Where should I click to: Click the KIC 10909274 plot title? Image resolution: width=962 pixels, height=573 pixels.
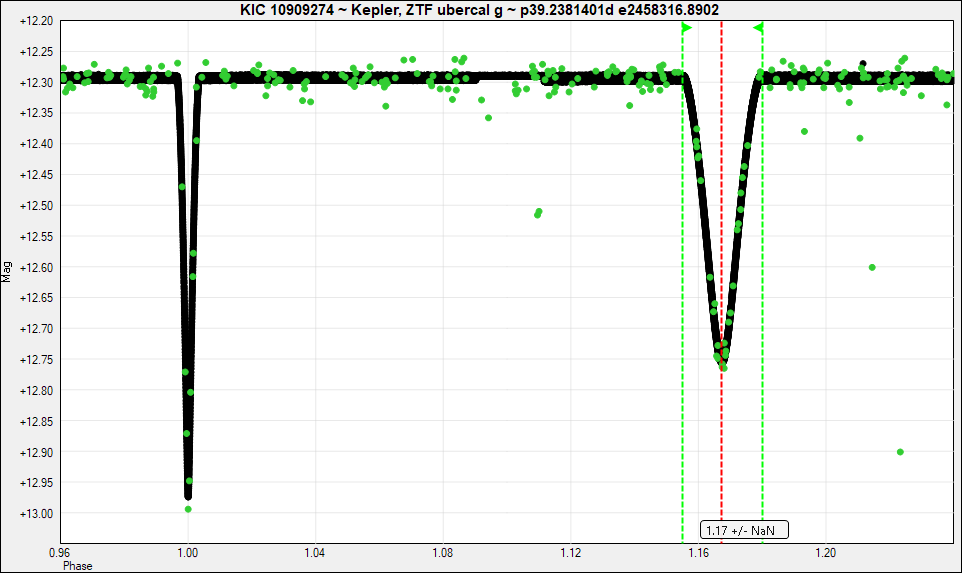480,9
